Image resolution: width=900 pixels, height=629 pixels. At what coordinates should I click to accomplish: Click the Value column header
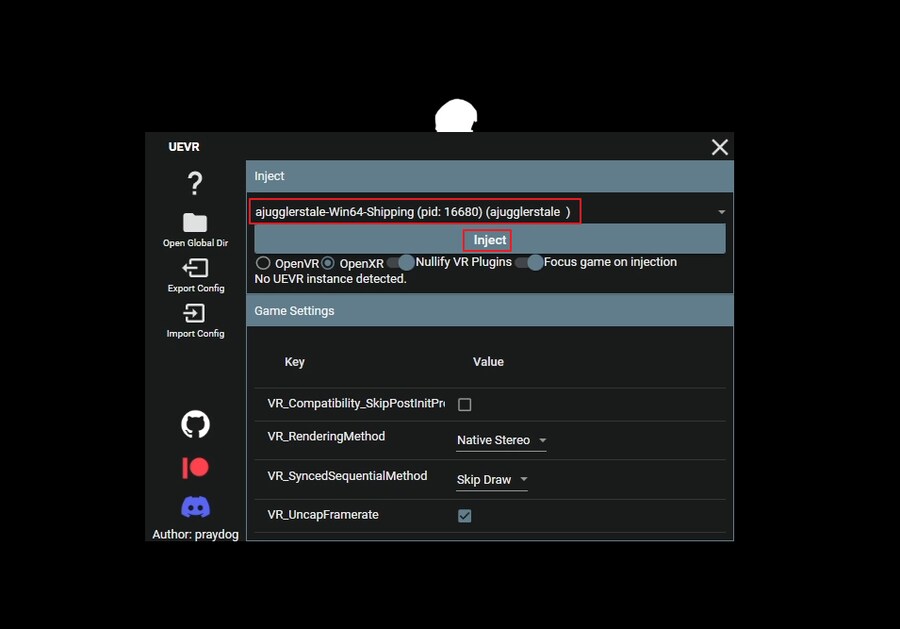point(488,362)
